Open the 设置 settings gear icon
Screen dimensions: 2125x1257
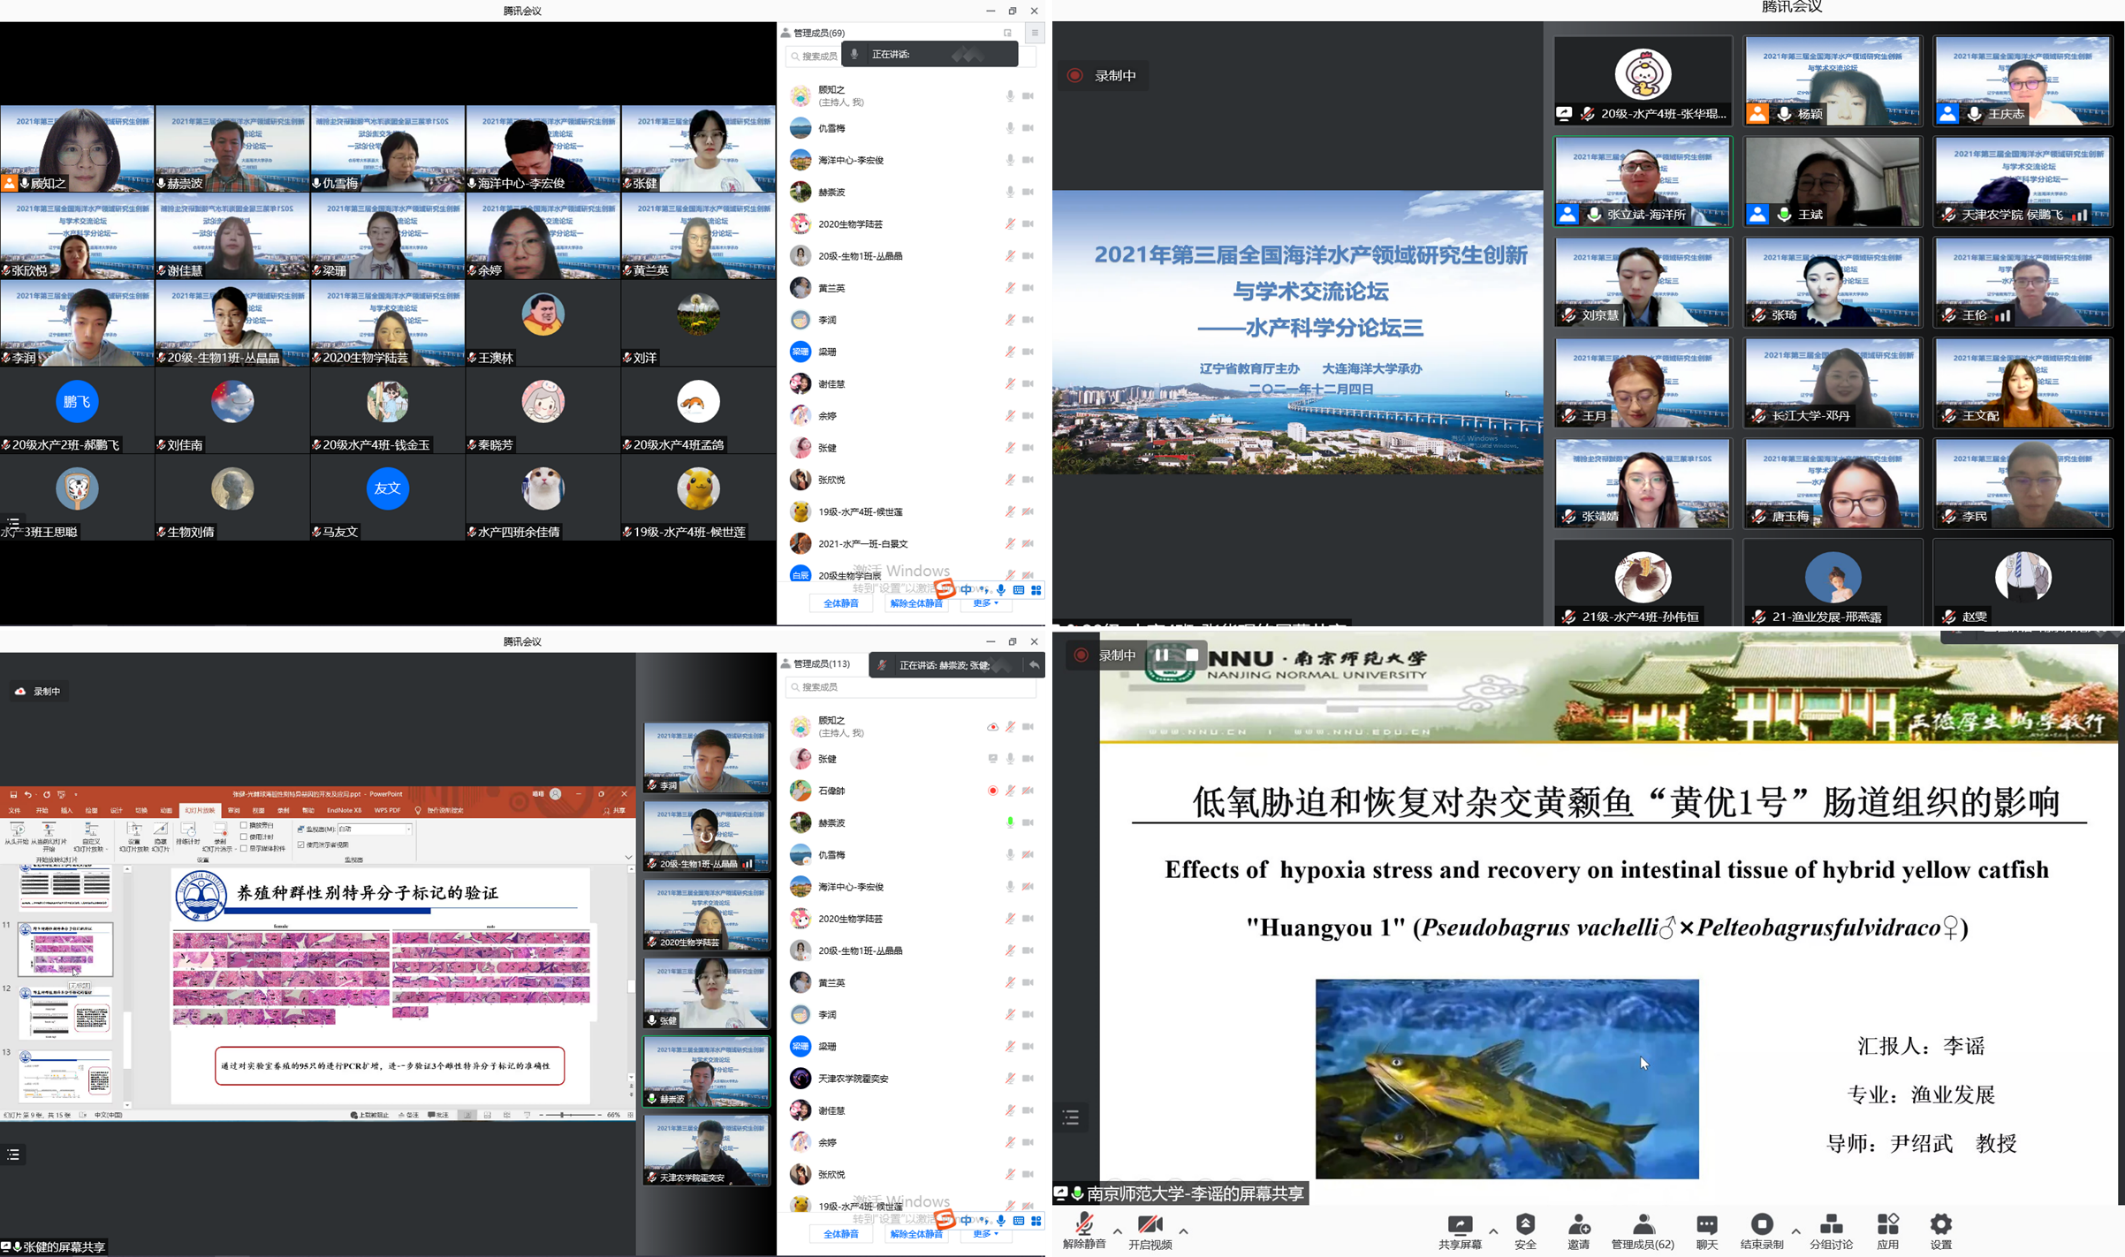(x=1940, y=1225)
